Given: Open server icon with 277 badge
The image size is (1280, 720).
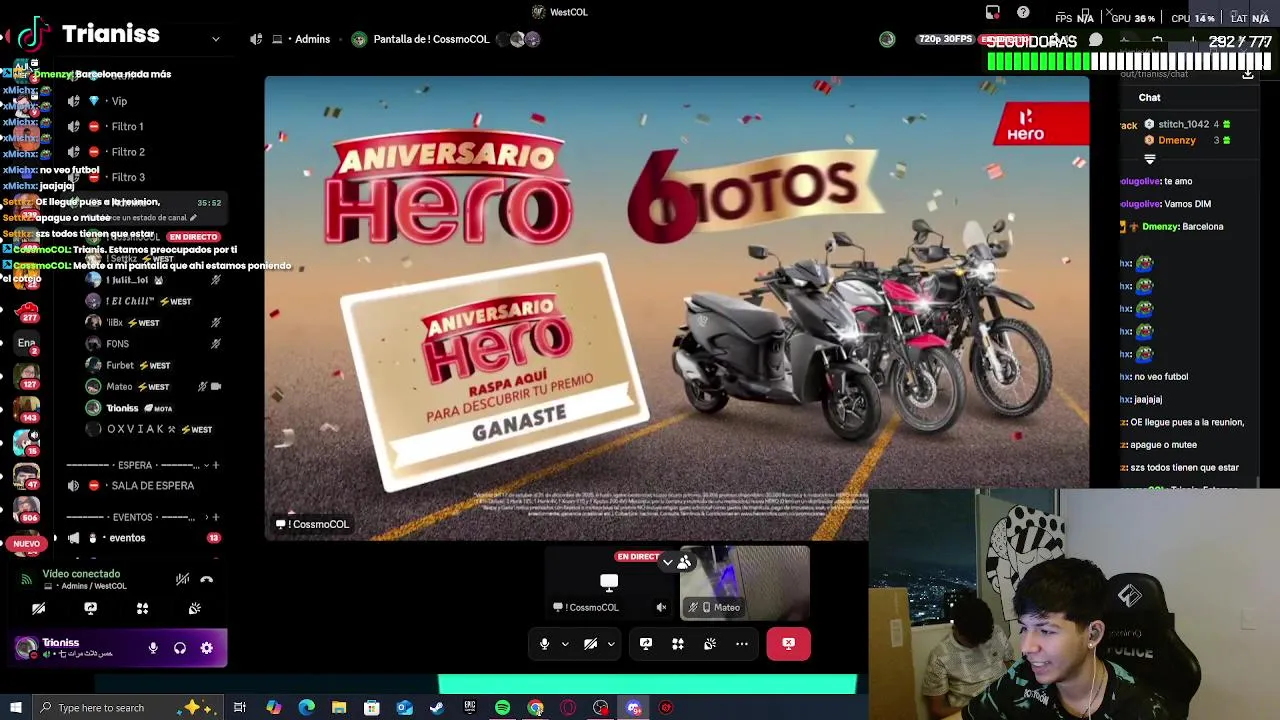Looking at the screenshot, I should (x=27, y=310).
